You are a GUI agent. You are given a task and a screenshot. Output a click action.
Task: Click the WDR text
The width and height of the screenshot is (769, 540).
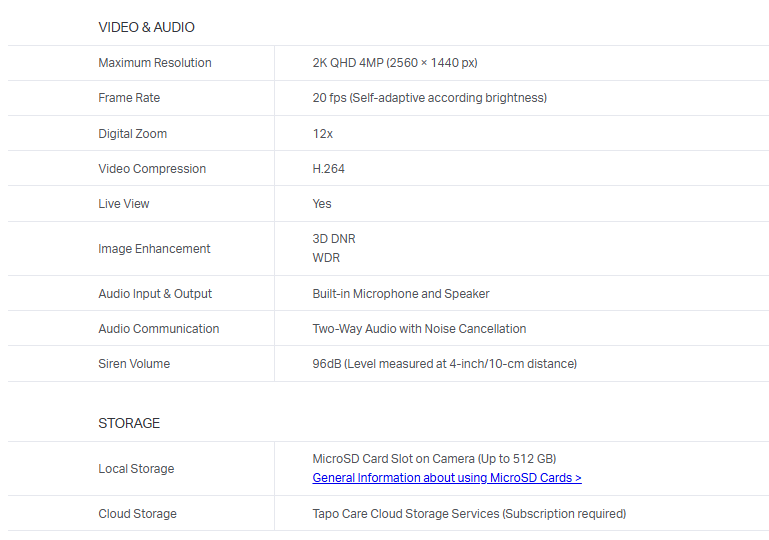tap(326, 258)
